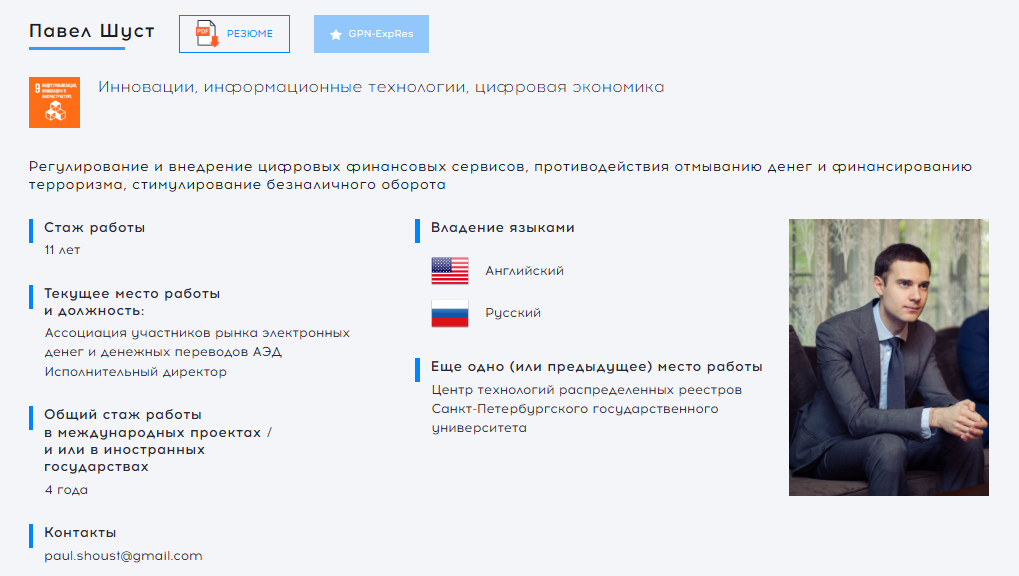Click the PDF document icon in РЕЗЮМЕ button

point(207,34)
